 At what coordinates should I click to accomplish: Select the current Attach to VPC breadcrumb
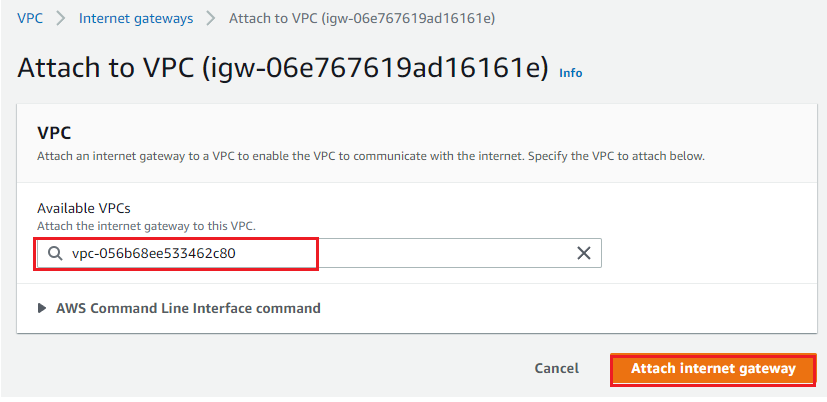(x=362, y=19)
